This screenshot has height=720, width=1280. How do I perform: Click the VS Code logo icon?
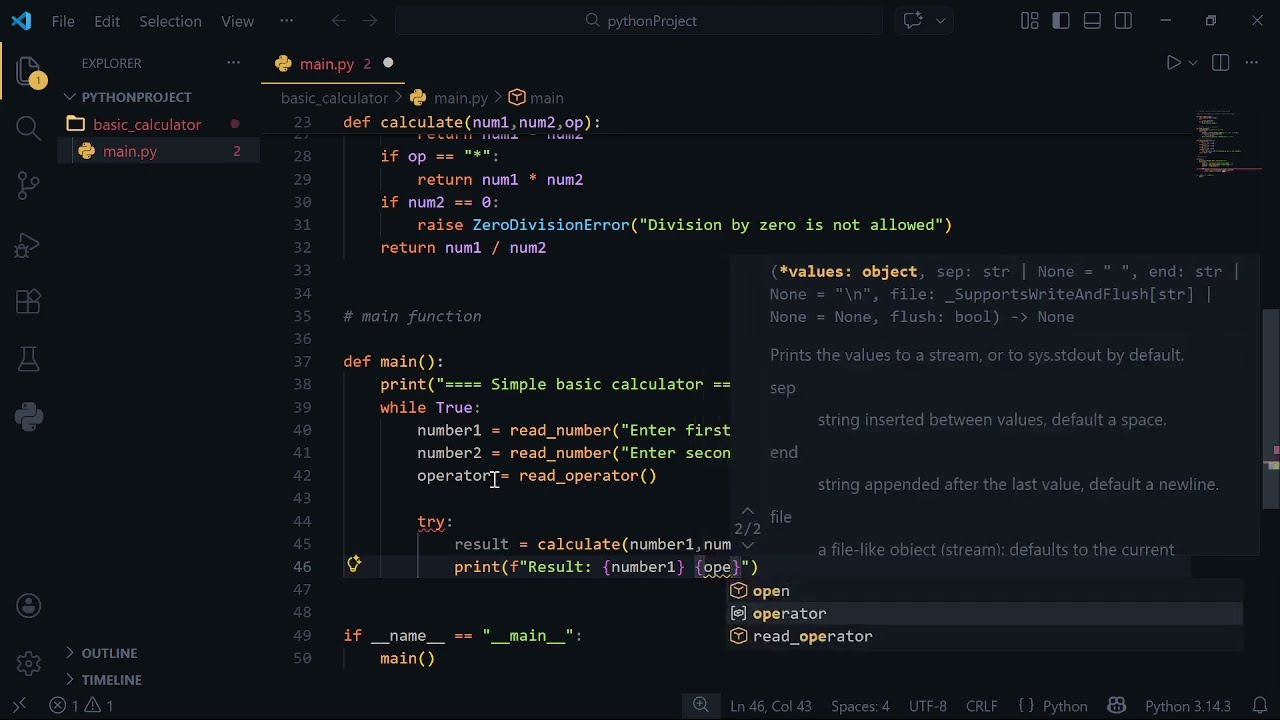(21, 20)
